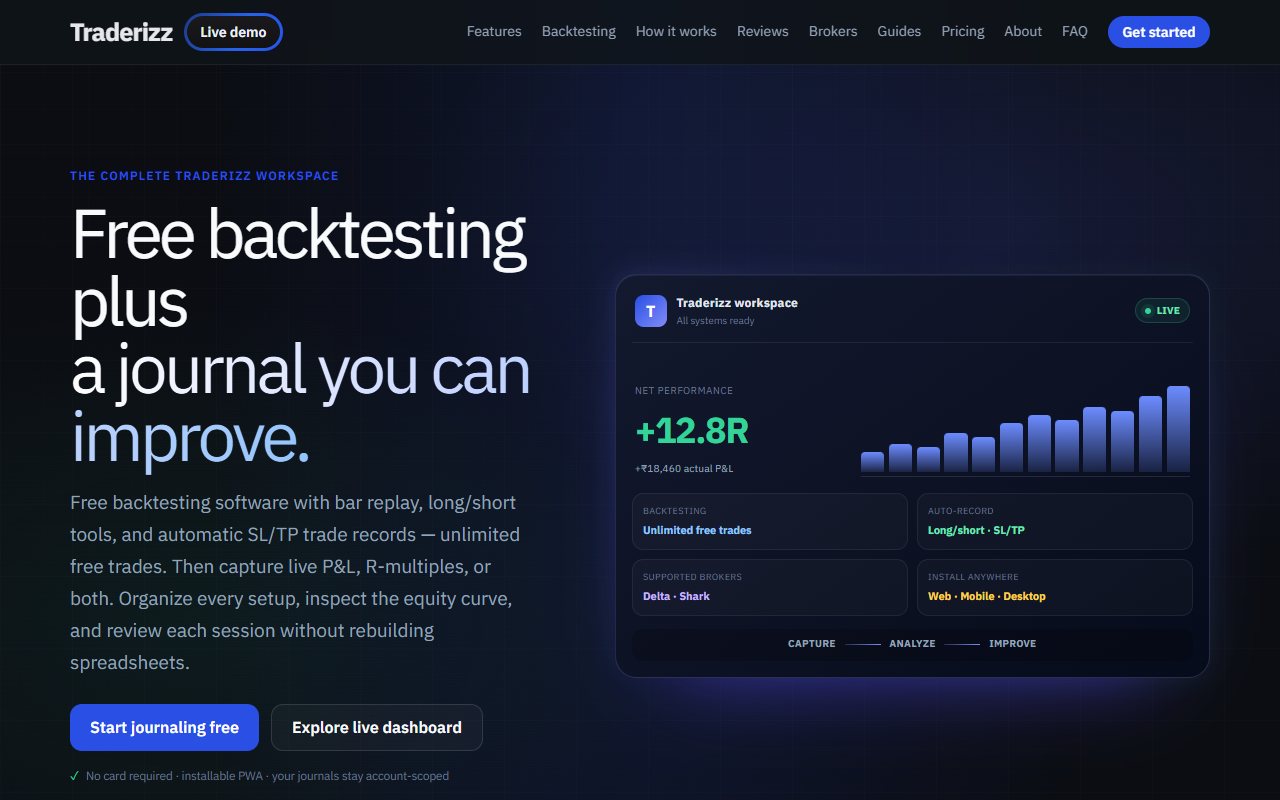Open About nav link
This screenshot has height=800, width=1280.
1023,32
